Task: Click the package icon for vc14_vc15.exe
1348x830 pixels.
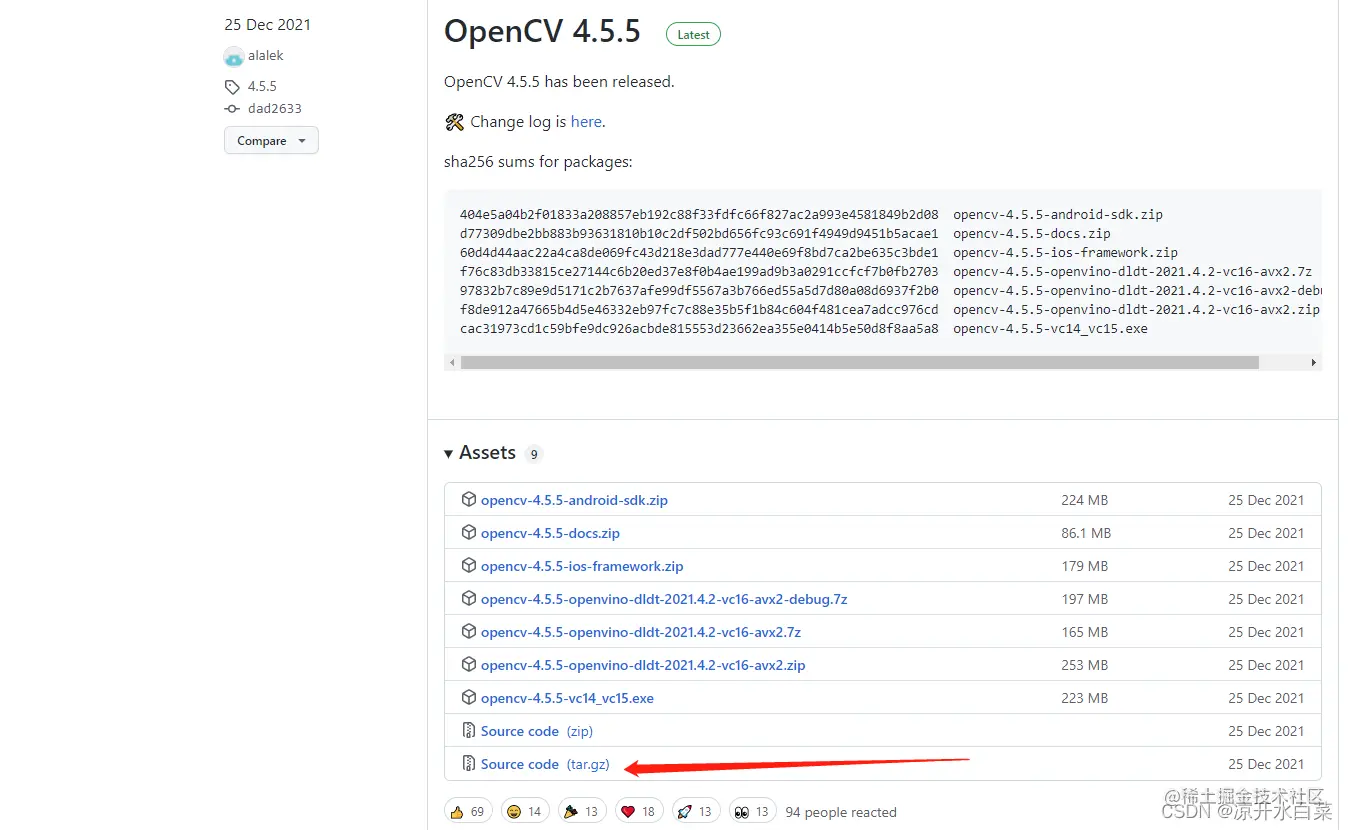Action: tap(468, 697)
